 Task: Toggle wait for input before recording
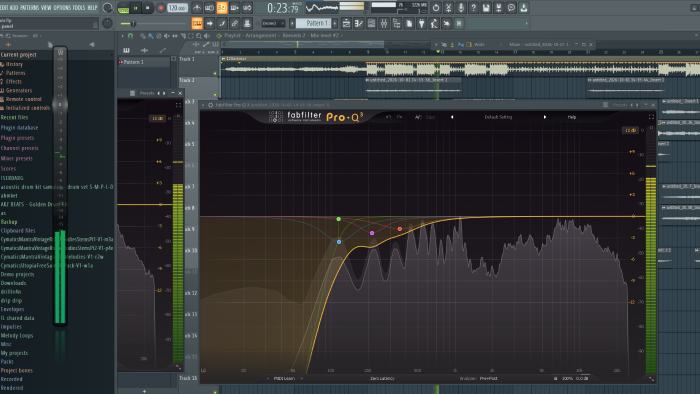tap(209, 8)
